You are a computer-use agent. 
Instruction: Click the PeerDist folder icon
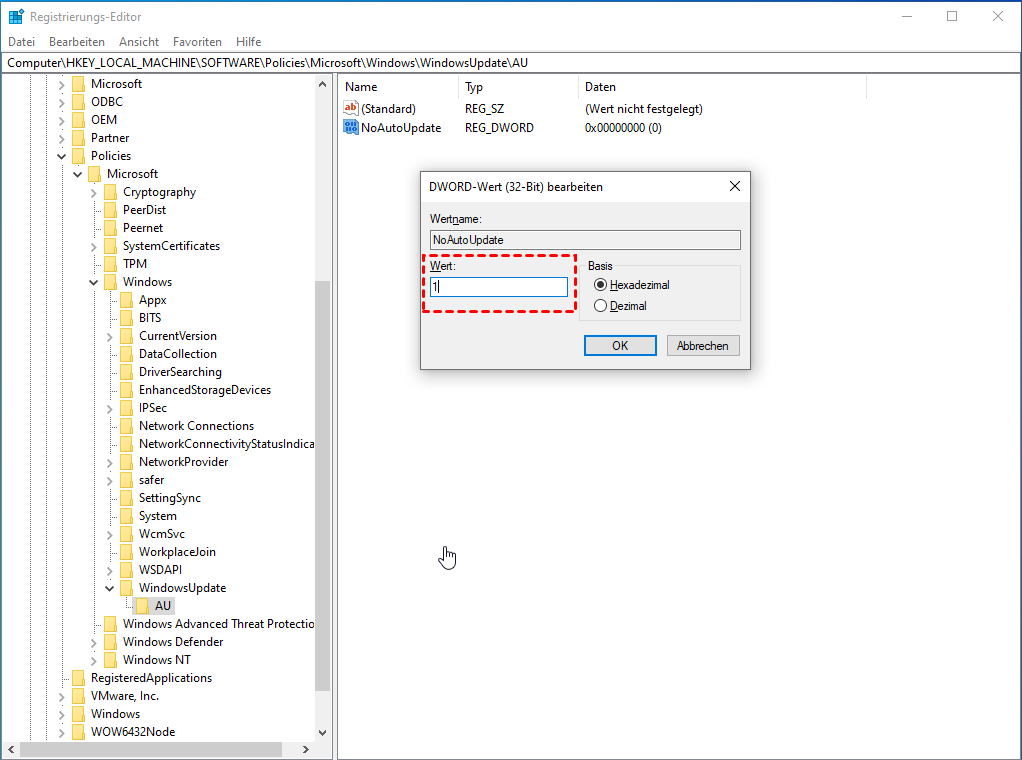click(111, 210)
